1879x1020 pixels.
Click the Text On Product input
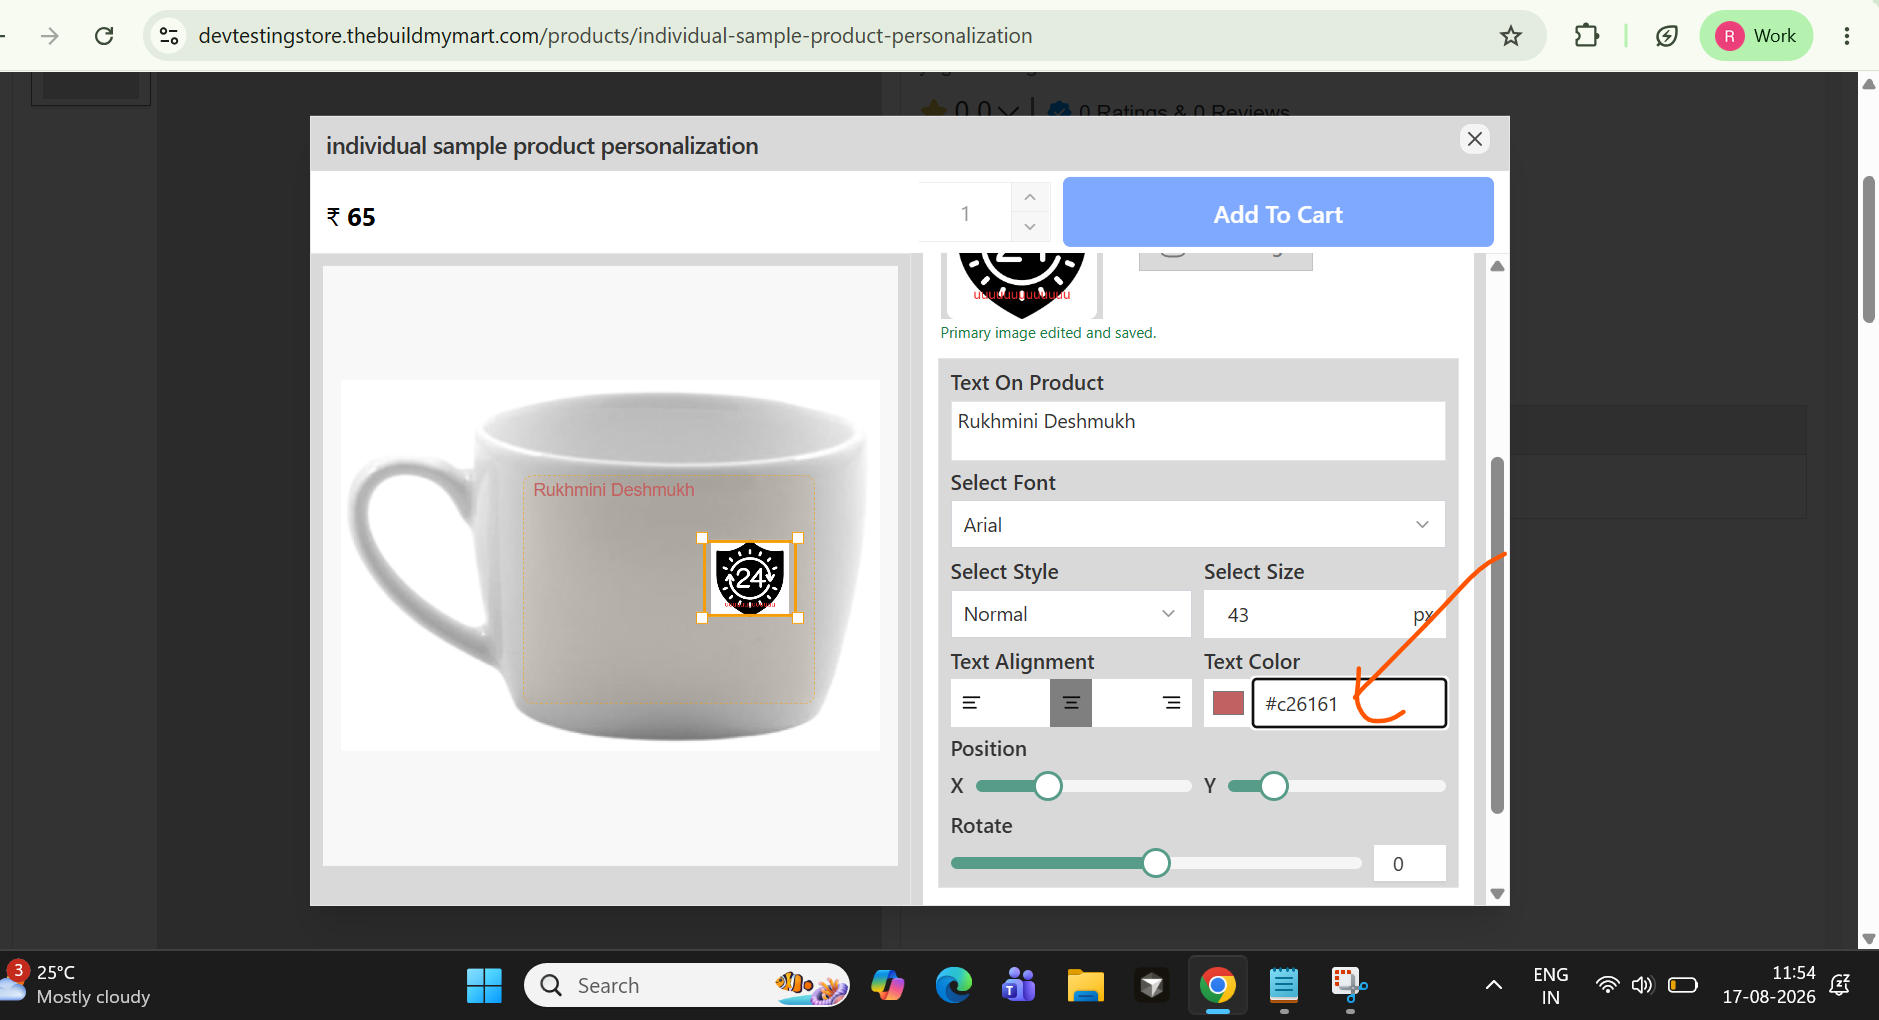pos(1198,431)
